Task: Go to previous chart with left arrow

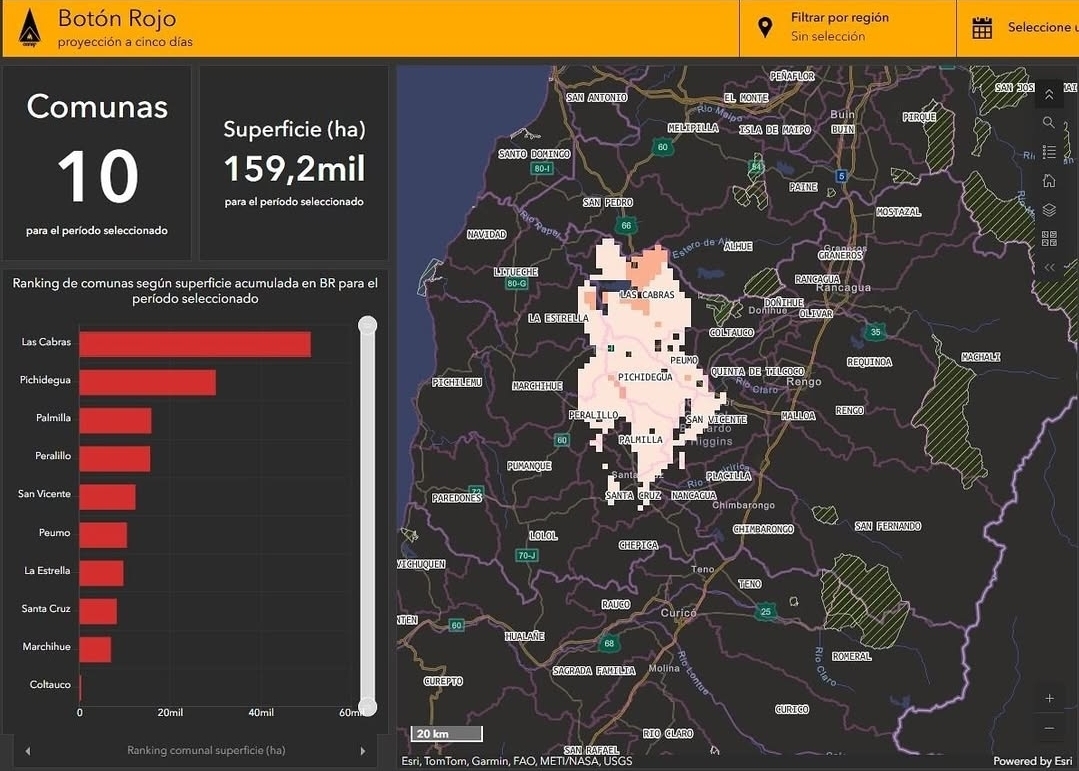Action: pyautogui.click(x=27, y=751)
